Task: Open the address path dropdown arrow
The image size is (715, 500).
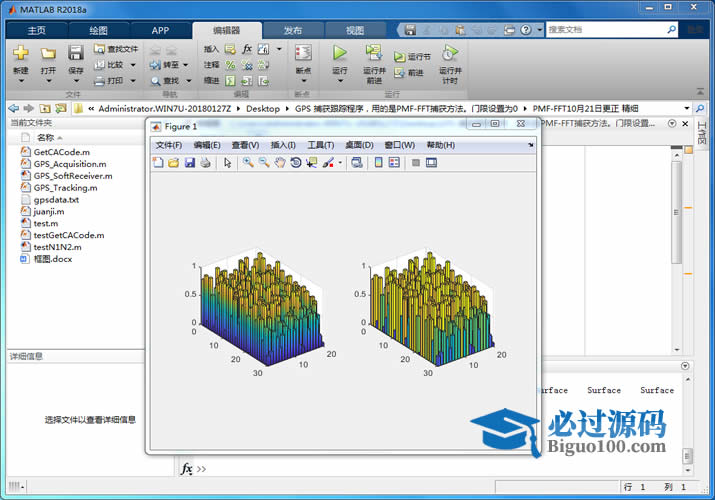Action: tap(687, 108)
